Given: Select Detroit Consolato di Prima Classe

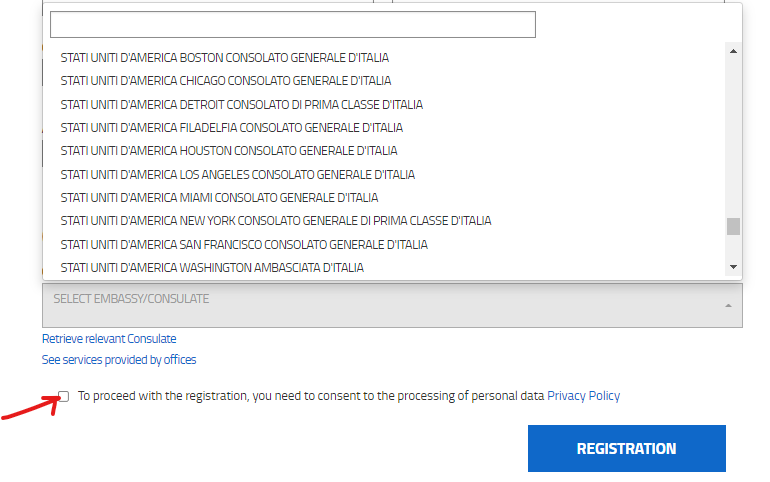Looking at the screenshot, I should 241,104.
